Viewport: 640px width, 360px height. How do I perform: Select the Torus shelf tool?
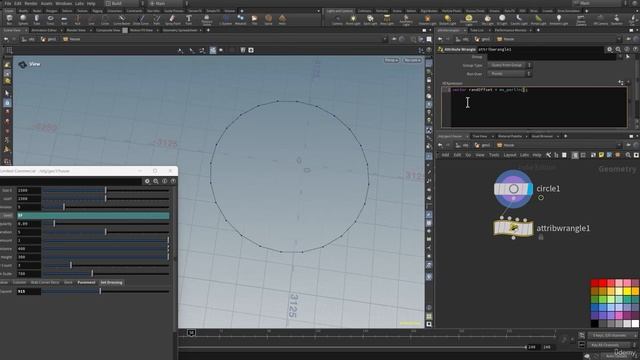50,19
